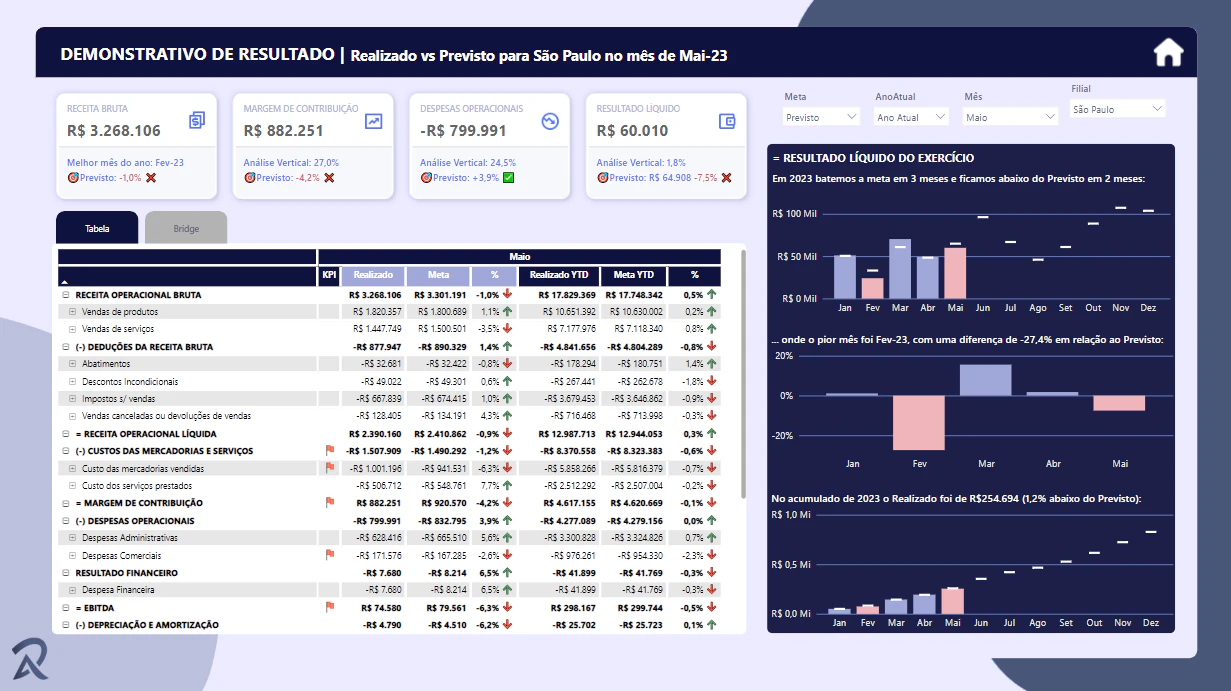Expand the Despesas Administrativas row
Screen dimensions: 1231x691
(72, 538)
